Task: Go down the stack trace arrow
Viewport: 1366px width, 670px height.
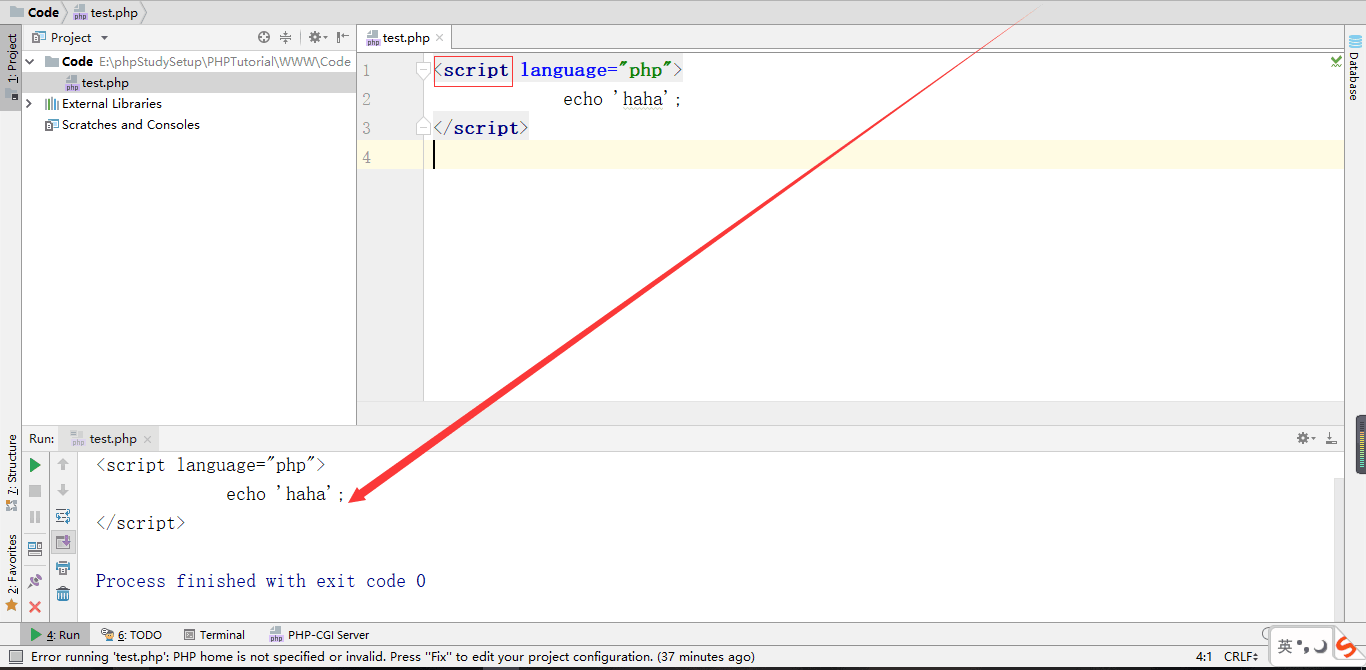Action: point(63,491)
